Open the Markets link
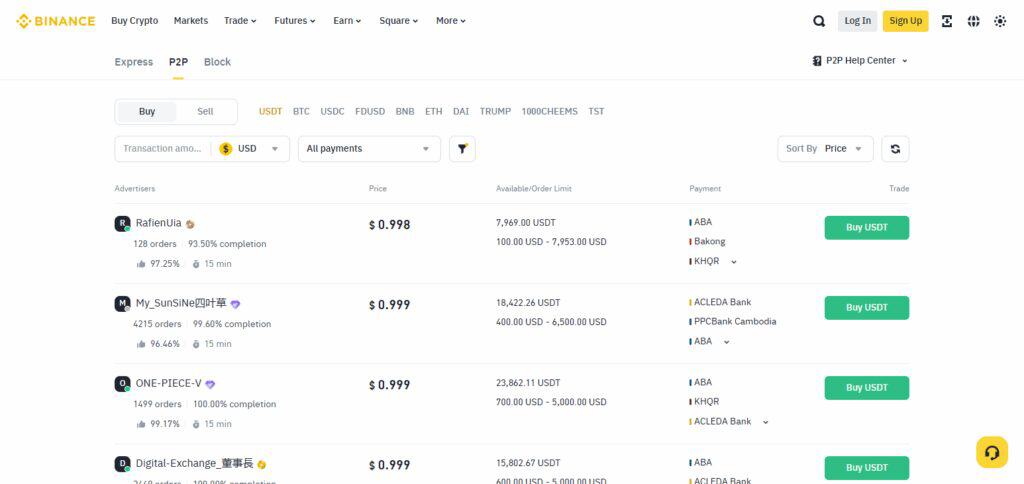Viewport: 1024px width, 484px height. pos(191,21)
